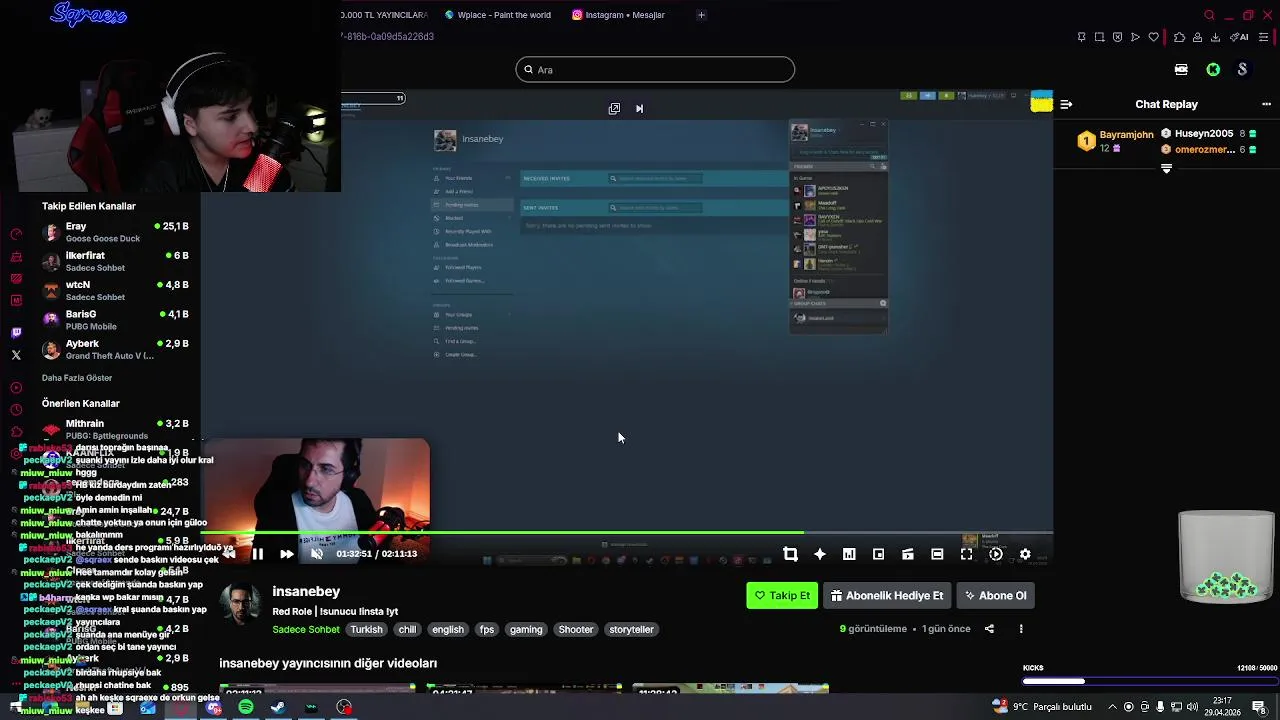
Task: Open Huseyn2005's leaderboard entry
Action: point(1210,134)
